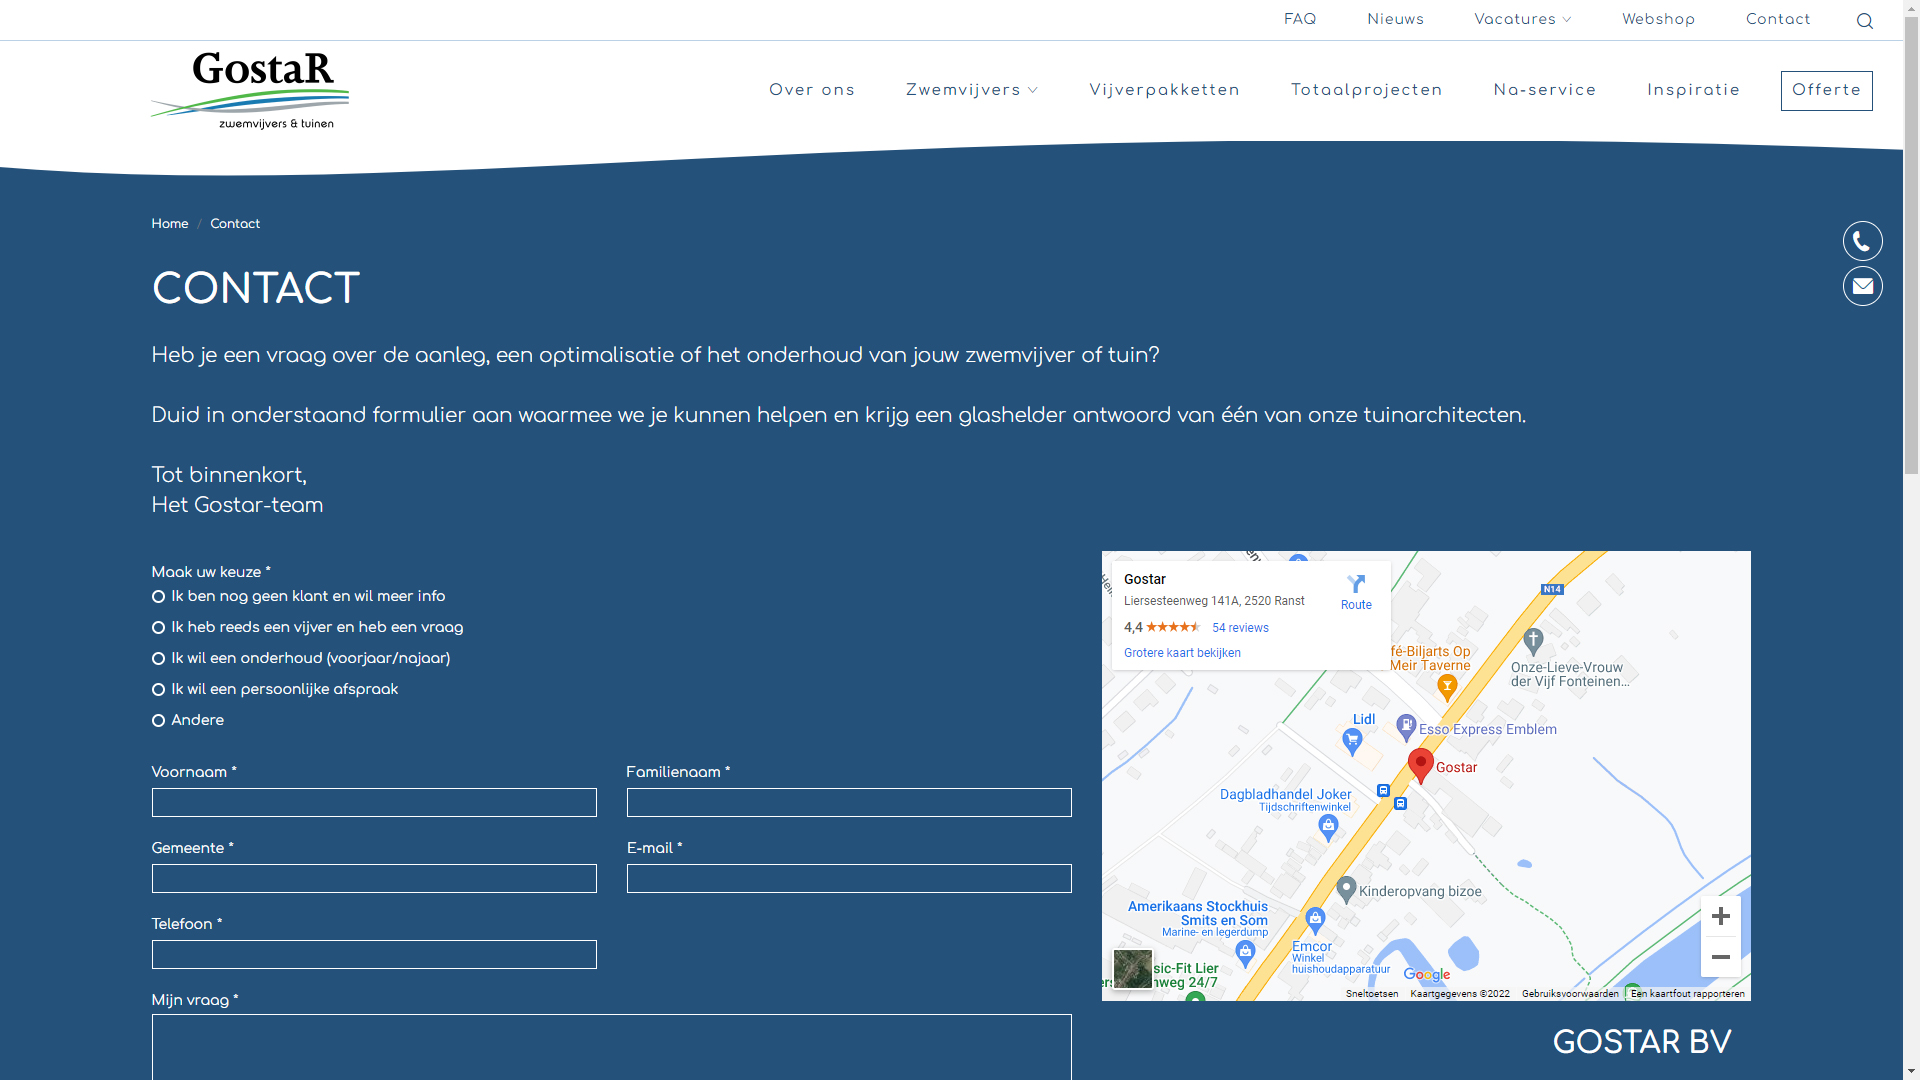Click the floating email envelope icon
The width and height of the screenshot is (1920, 1080).
tap(1862, 286)
